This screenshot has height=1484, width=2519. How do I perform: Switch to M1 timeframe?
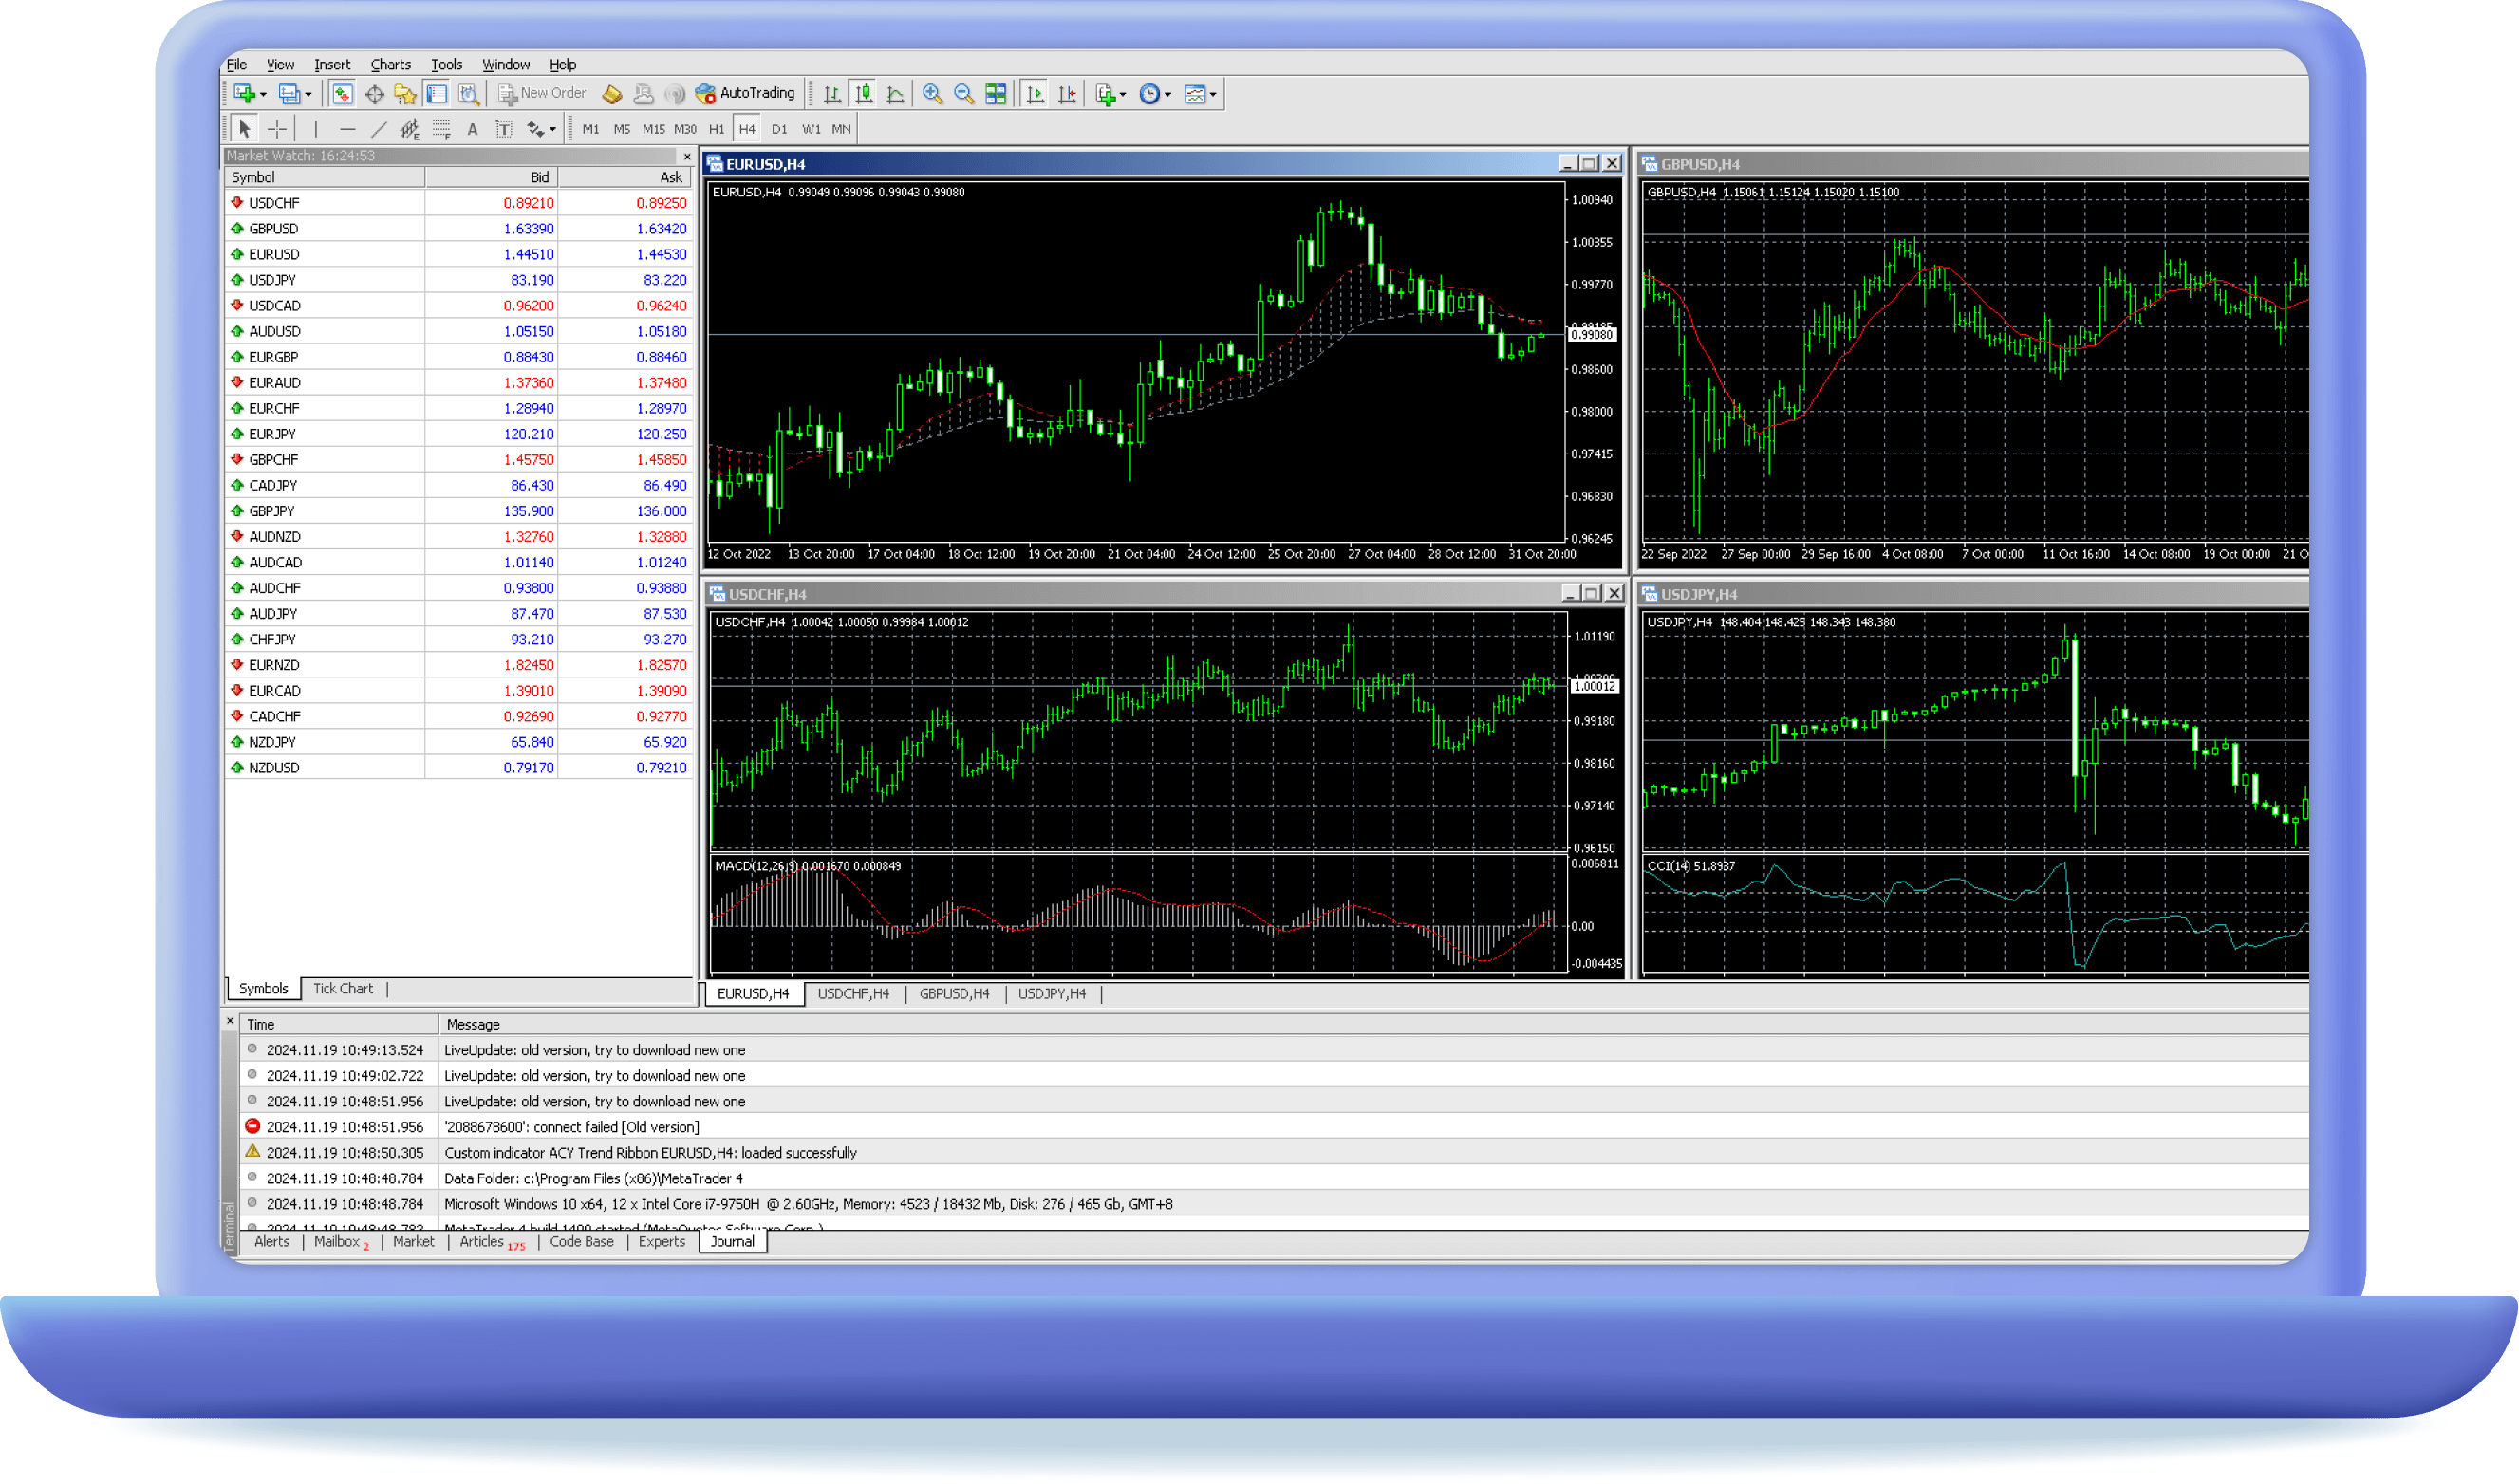[x=591, y=129]
